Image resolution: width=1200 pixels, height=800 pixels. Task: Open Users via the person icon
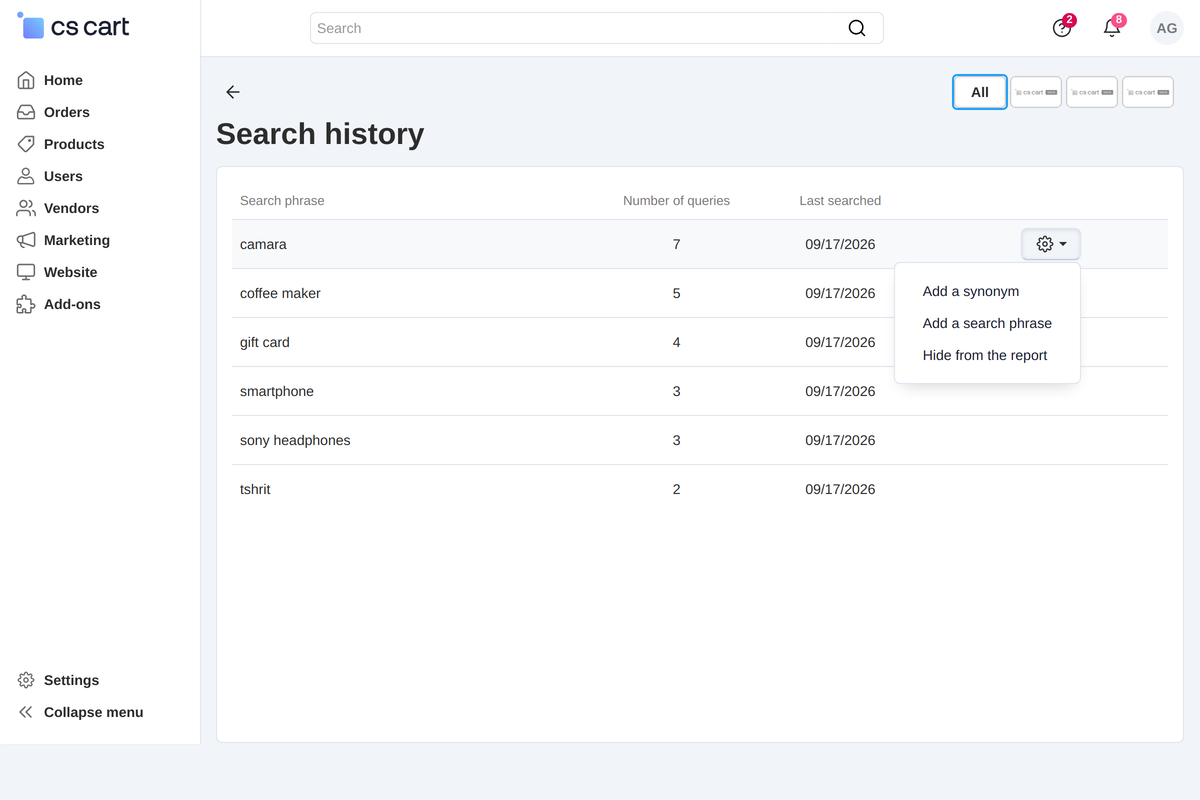pyautogui.click(x=26, y=176)
